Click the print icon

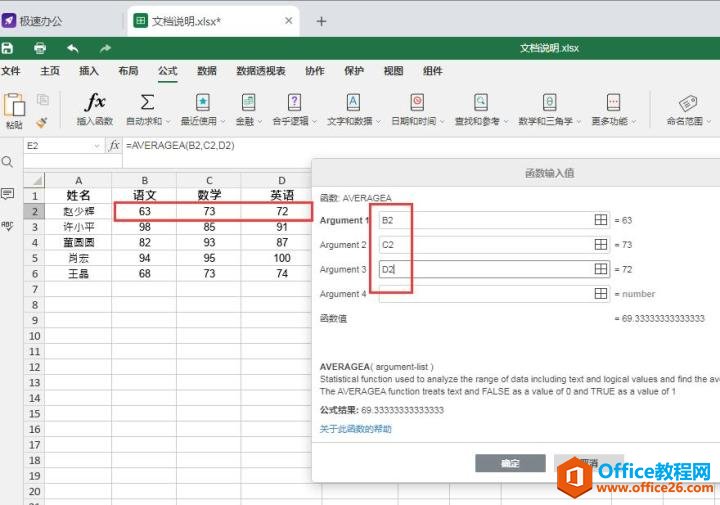point(40,48)
